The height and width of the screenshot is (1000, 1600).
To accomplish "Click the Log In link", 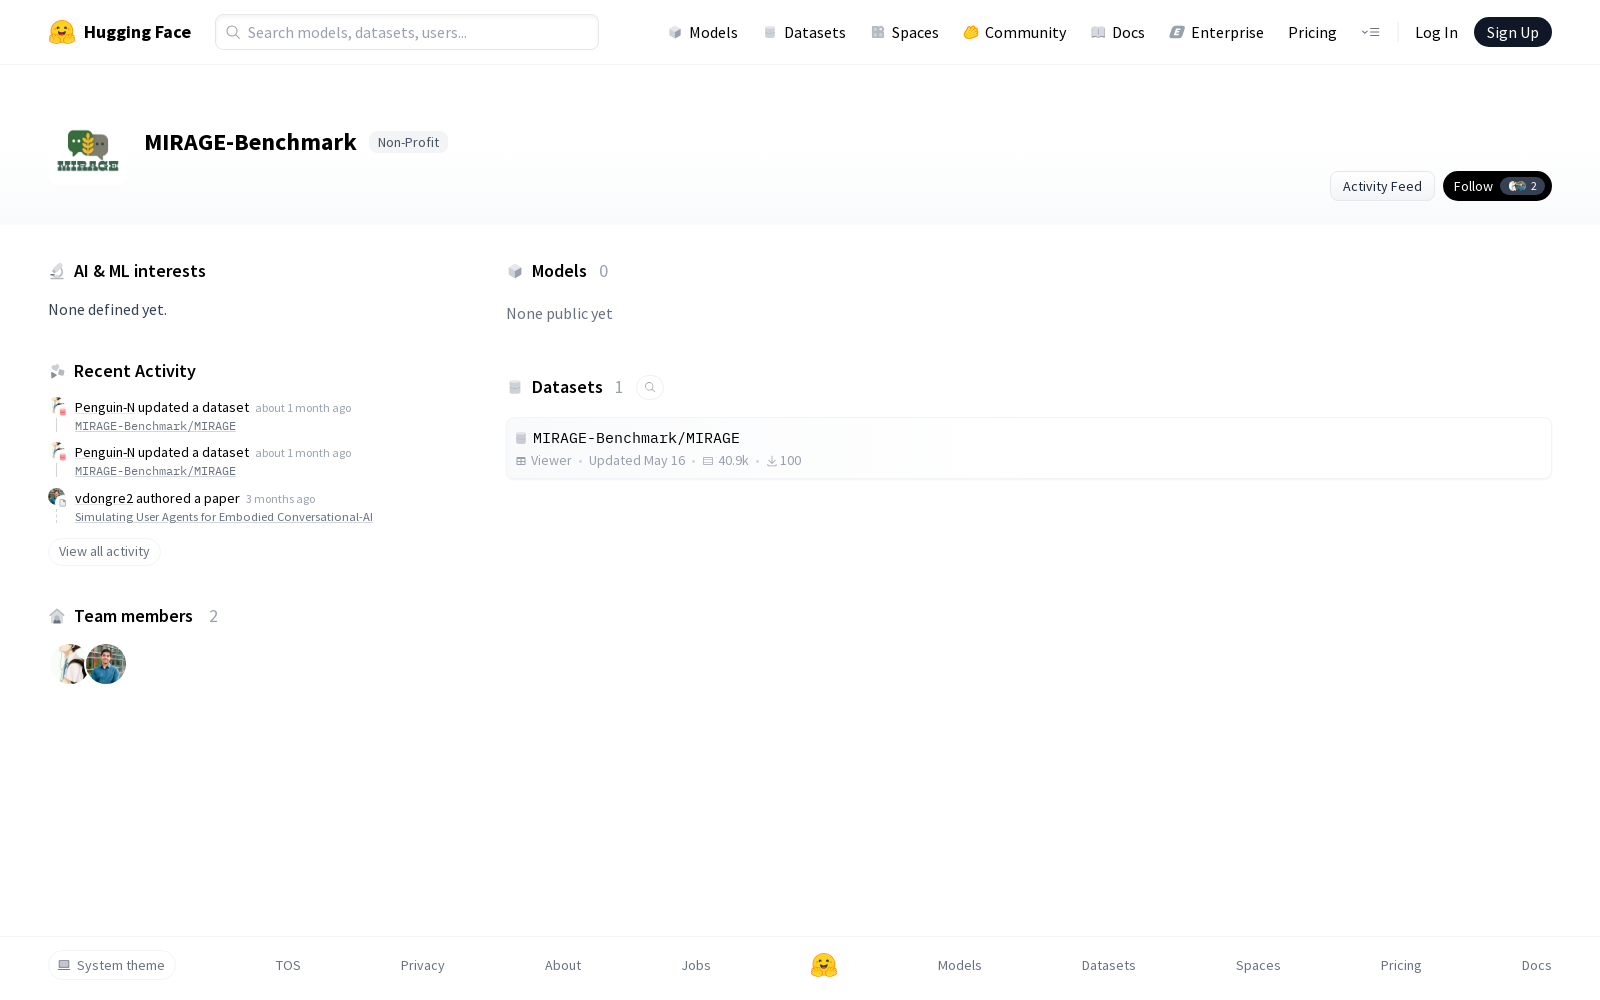I will (1436, 32).
